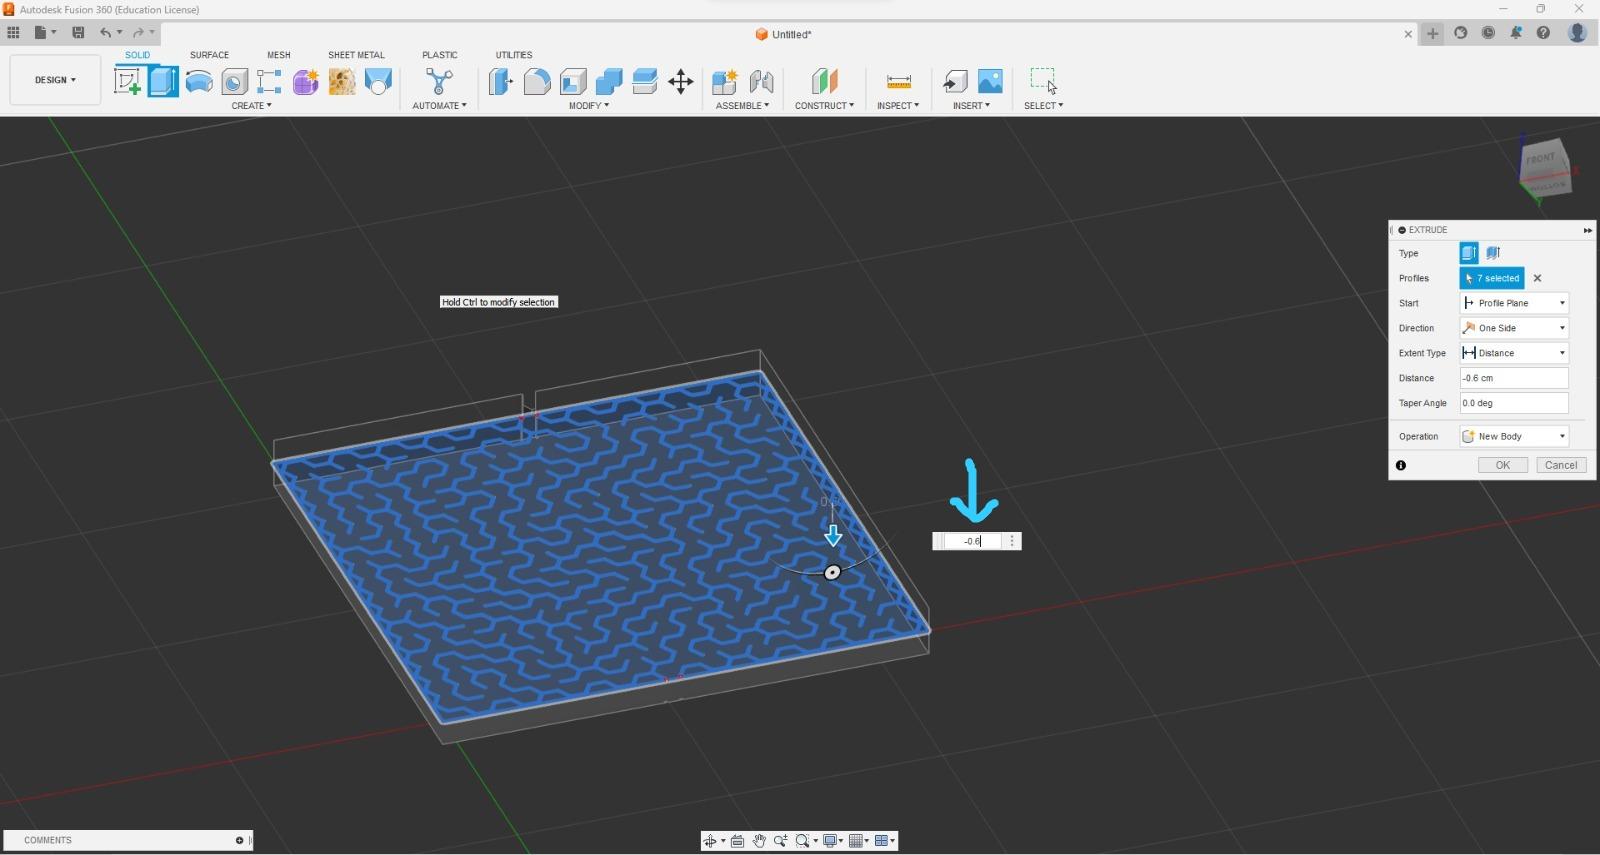Click the '7 selected' profiles button
Screen dimensions: 1600x855
(1492, 278)
